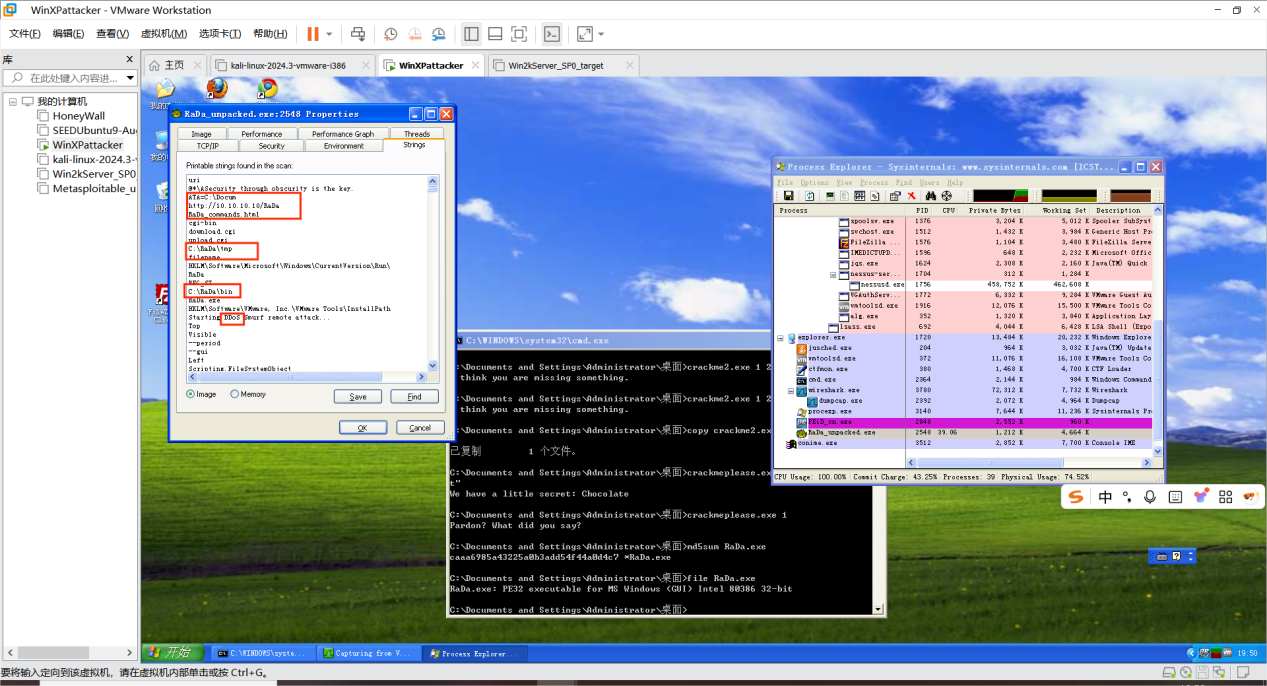The image size is (1267, 686).
Task: Click the library search input field
Action: (x=67, y=78)
